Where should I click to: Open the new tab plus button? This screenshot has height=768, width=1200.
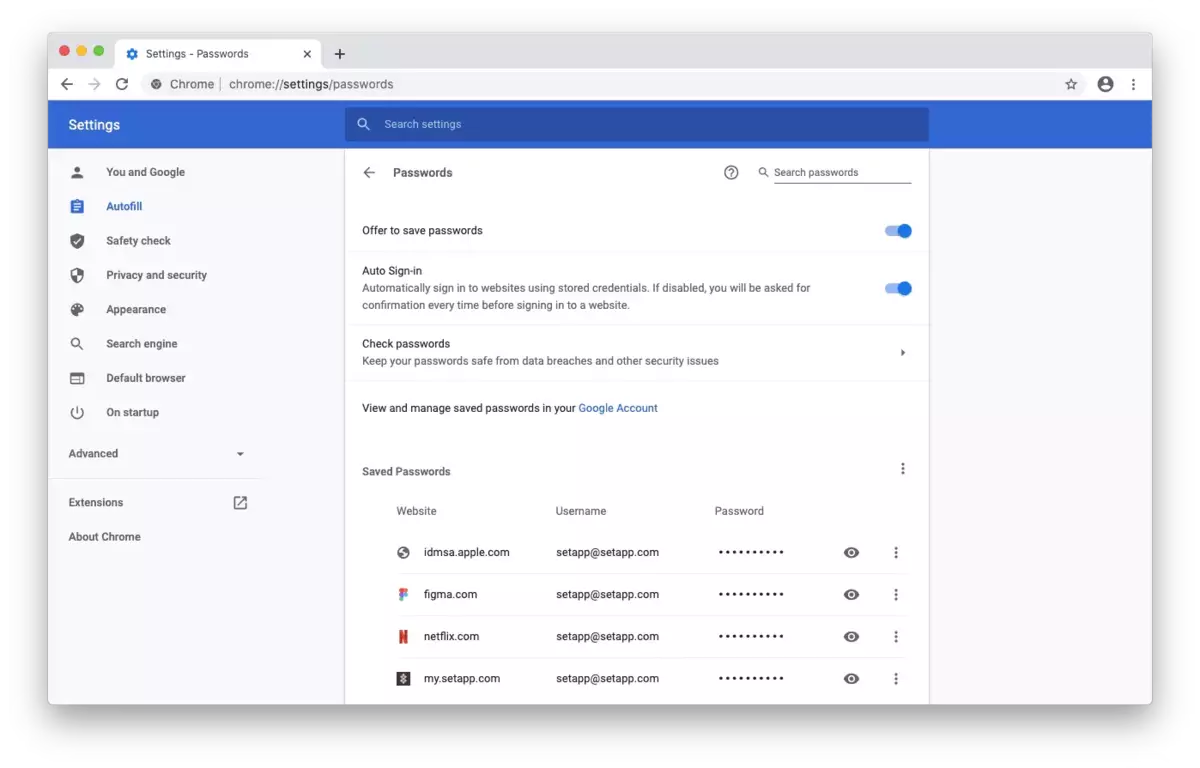[340, 54]
